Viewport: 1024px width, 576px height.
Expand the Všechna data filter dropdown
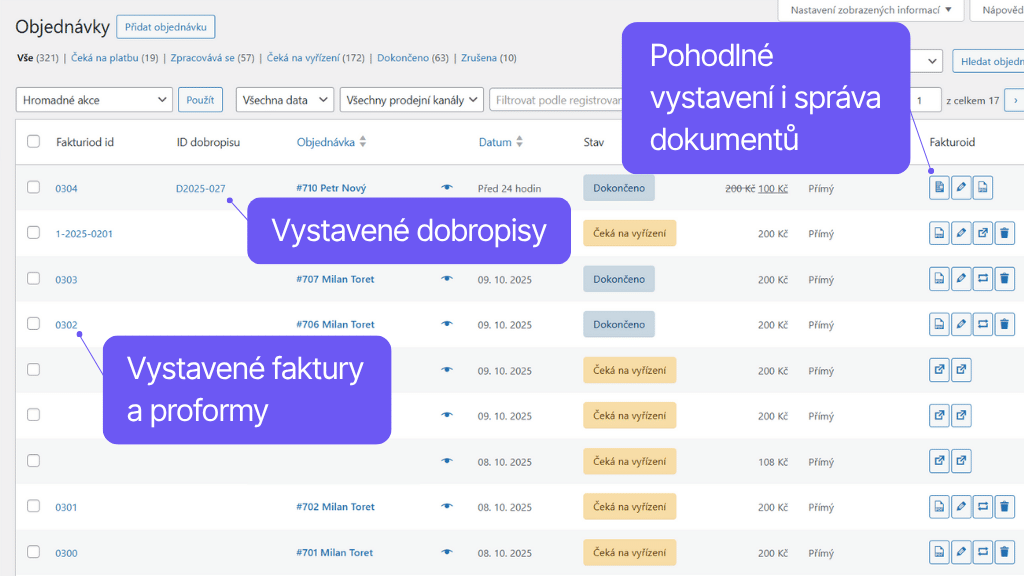coord(284,100)
